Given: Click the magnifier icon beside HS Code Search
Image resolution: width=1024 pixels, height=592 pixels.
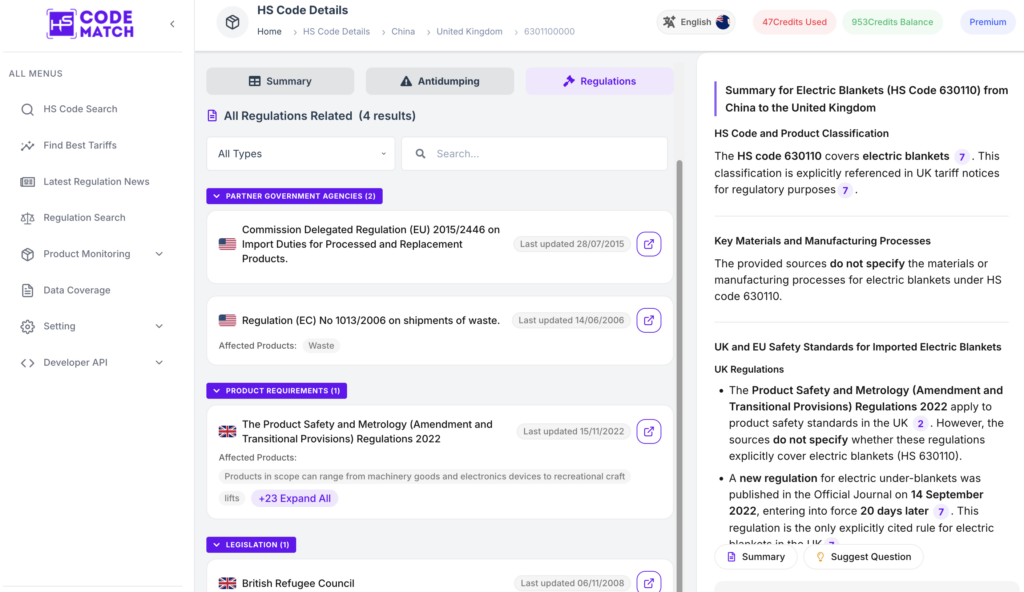Looking at the screenshot, I should [27, 109].
